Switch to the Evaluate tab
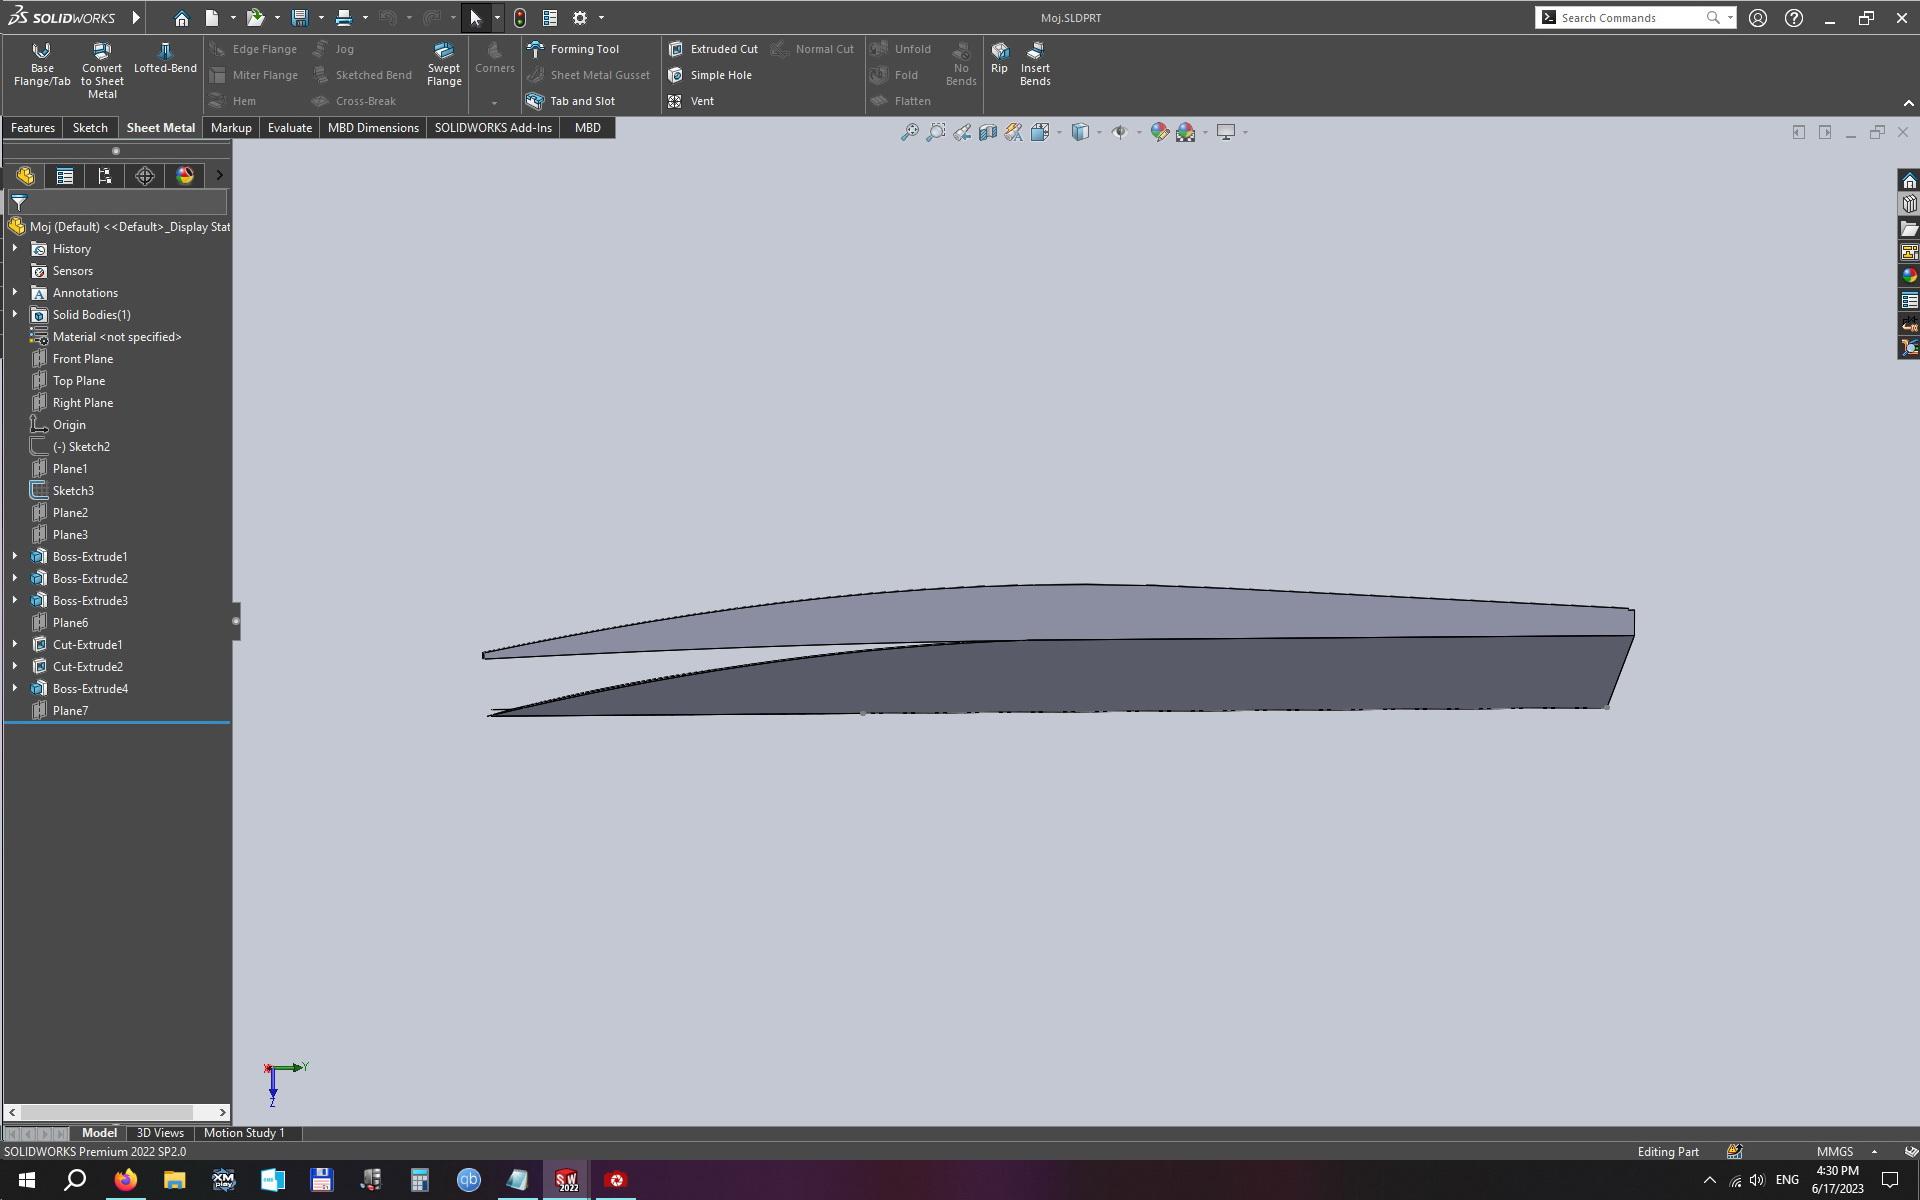The width and height of the screenshot is (1920, 1200). 289,128
